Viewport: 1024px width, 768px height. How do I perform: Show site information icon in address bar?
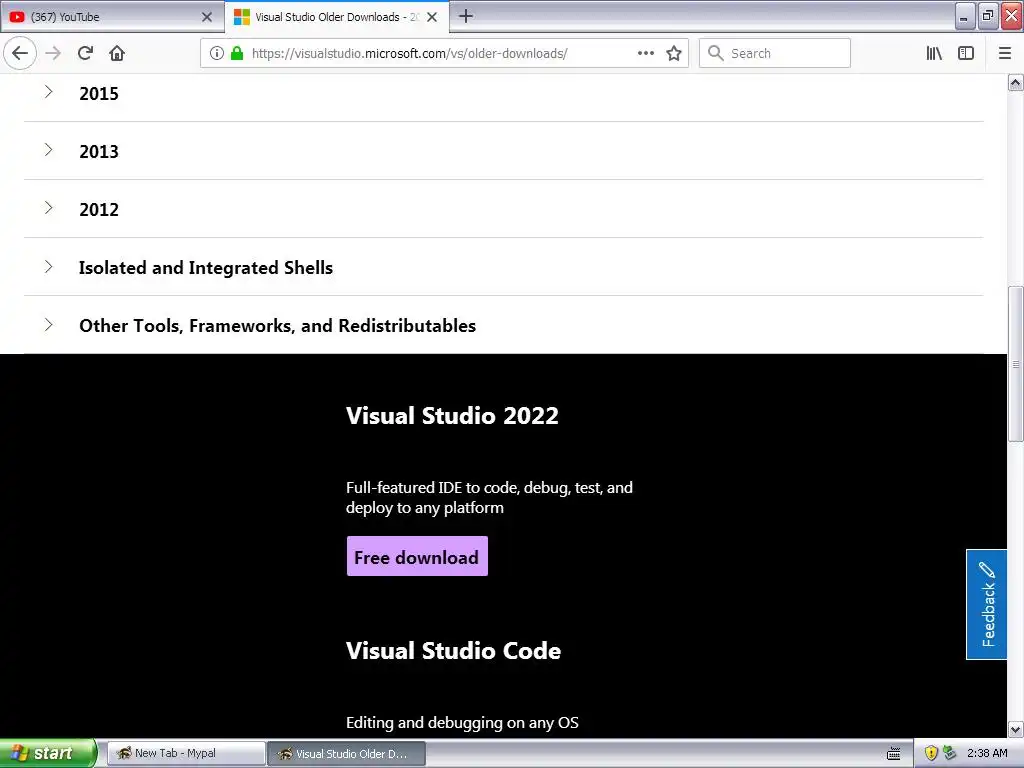(x=216, y=53)
